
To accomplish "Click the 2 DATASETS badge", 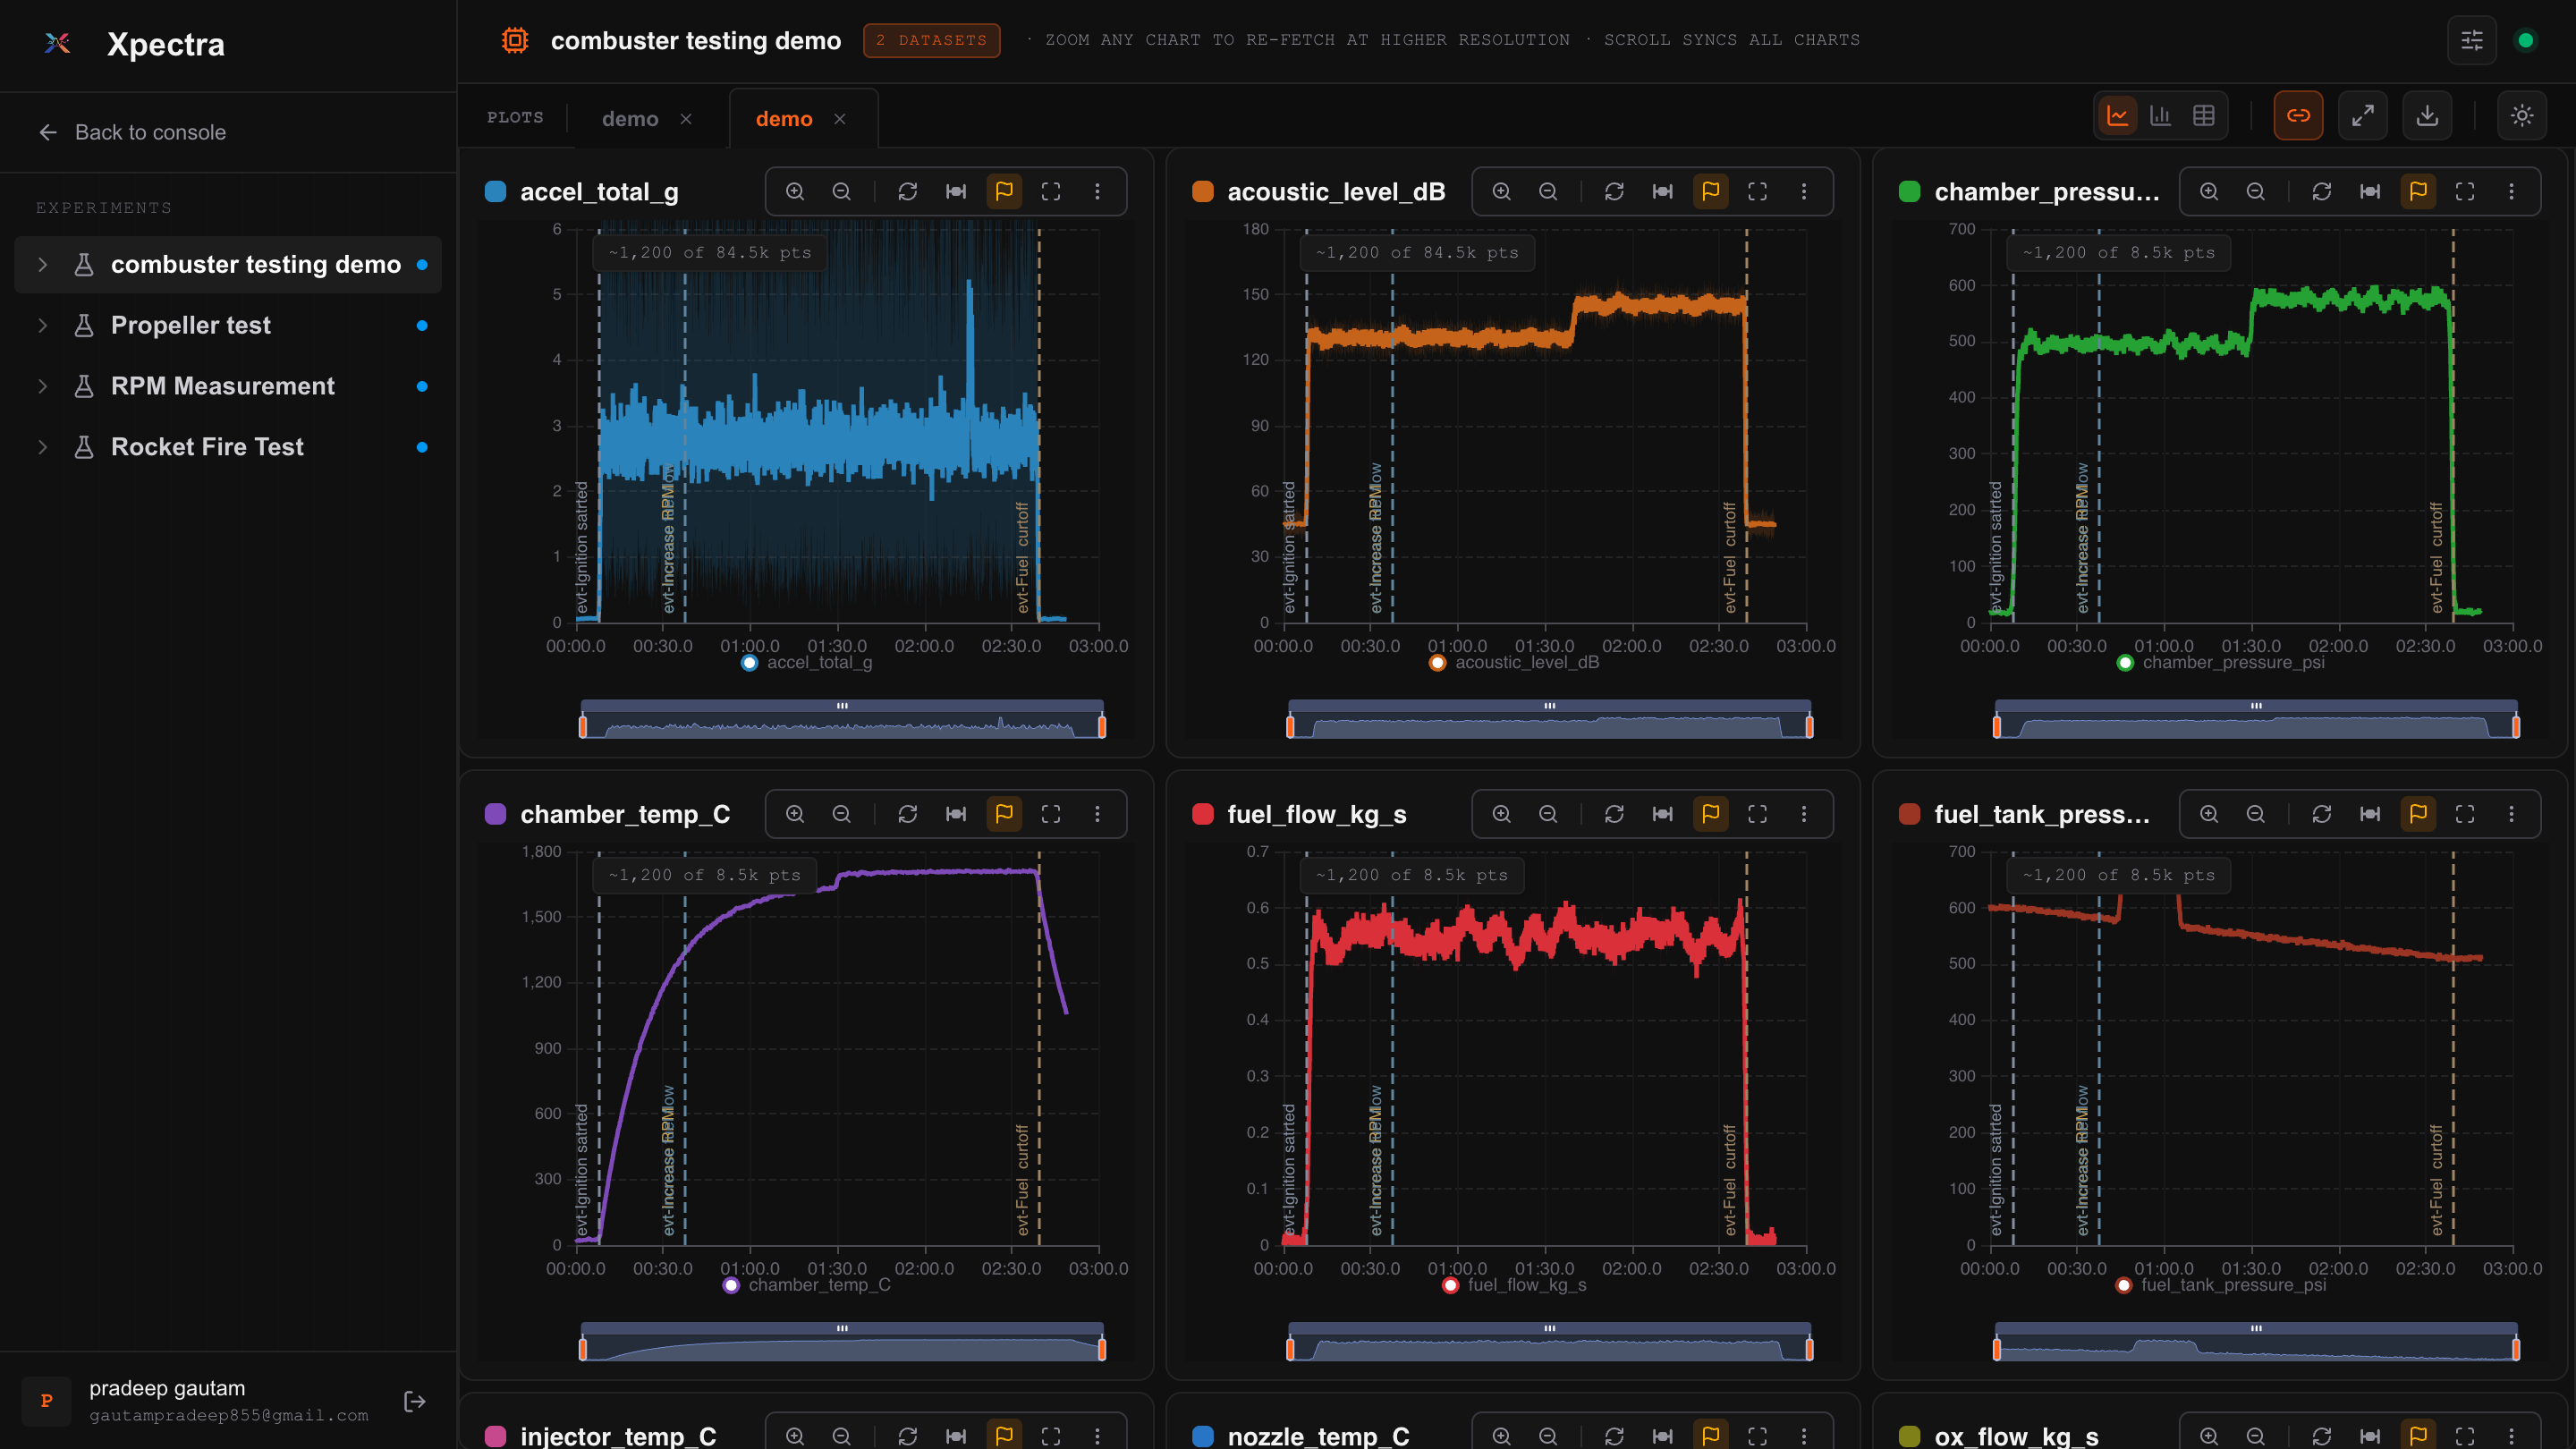I will [x=931, y=40].
